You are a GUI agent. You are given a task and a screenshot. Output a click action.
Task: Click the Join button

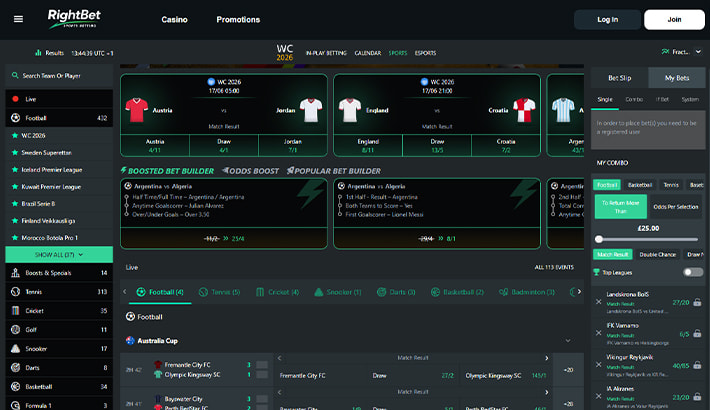[x=674, y=19]
